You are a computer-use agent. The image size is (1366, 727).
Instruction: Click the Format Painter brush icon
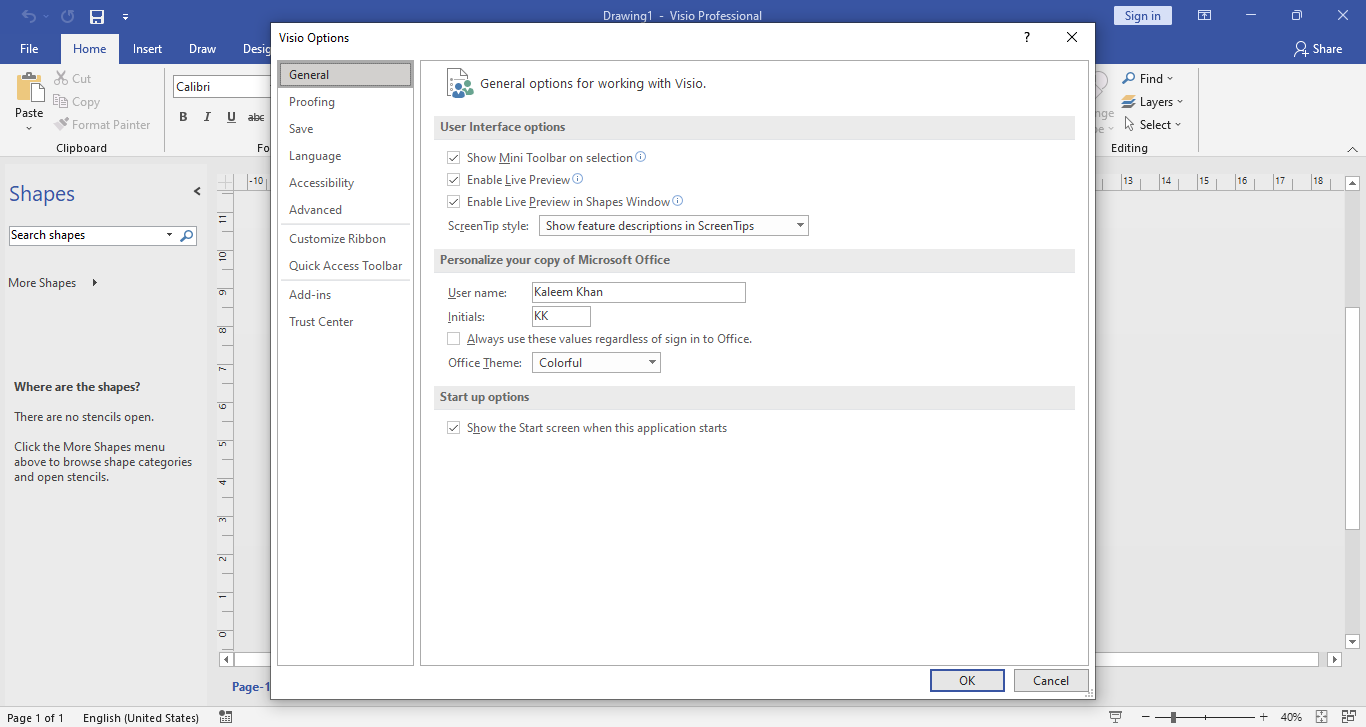[x=60, y=125]
